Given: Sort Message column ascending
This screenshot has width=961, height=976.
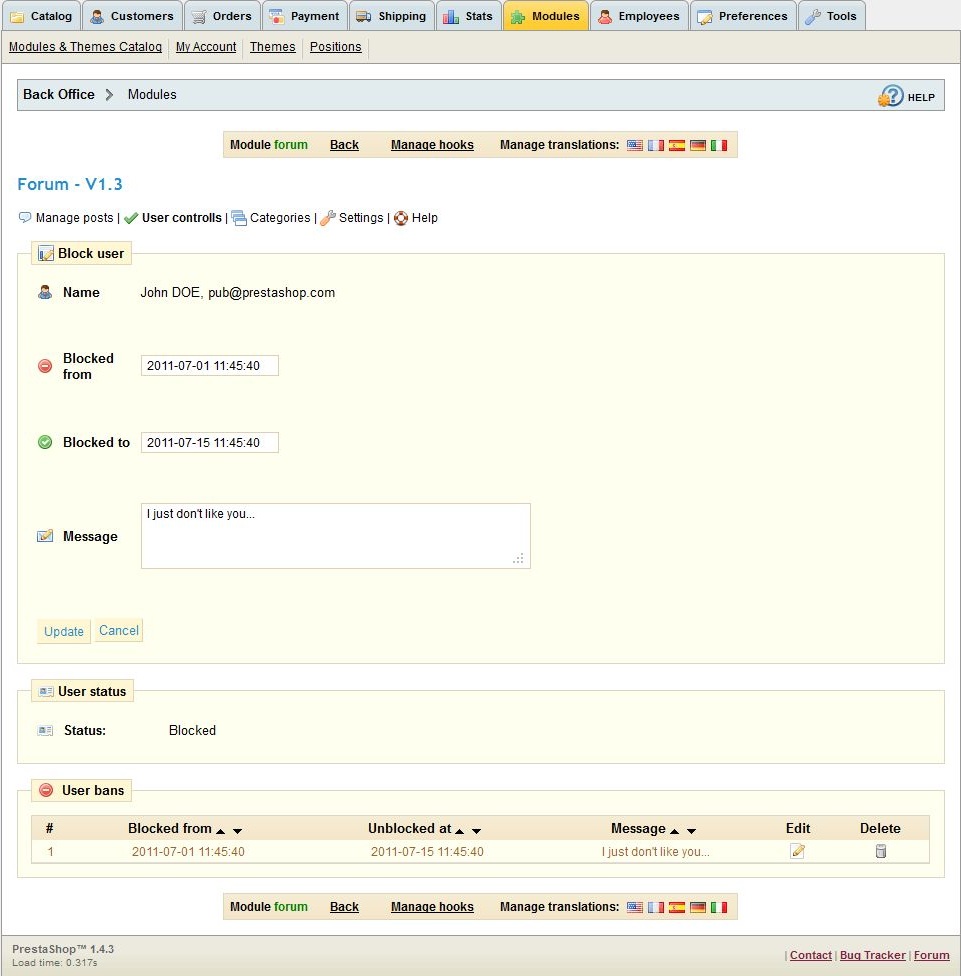Looking at the screenshot, I should [x=675, y=831].
